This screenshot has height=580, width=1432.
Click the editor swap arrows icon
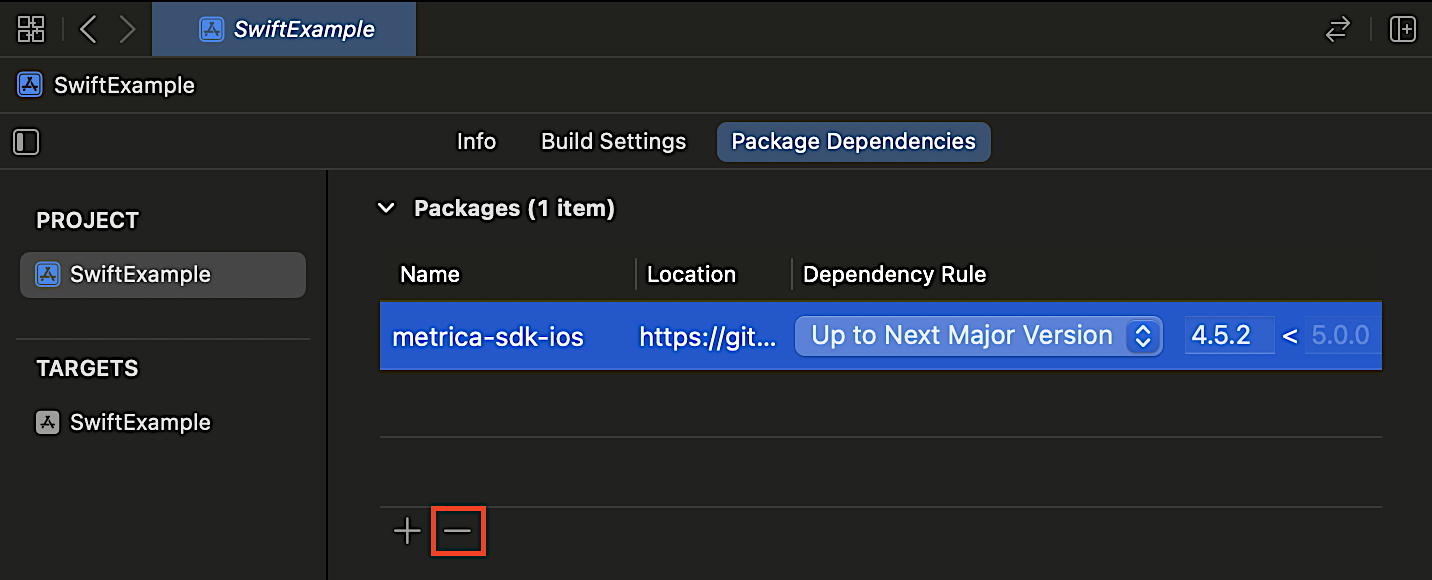pos(1337,30)
